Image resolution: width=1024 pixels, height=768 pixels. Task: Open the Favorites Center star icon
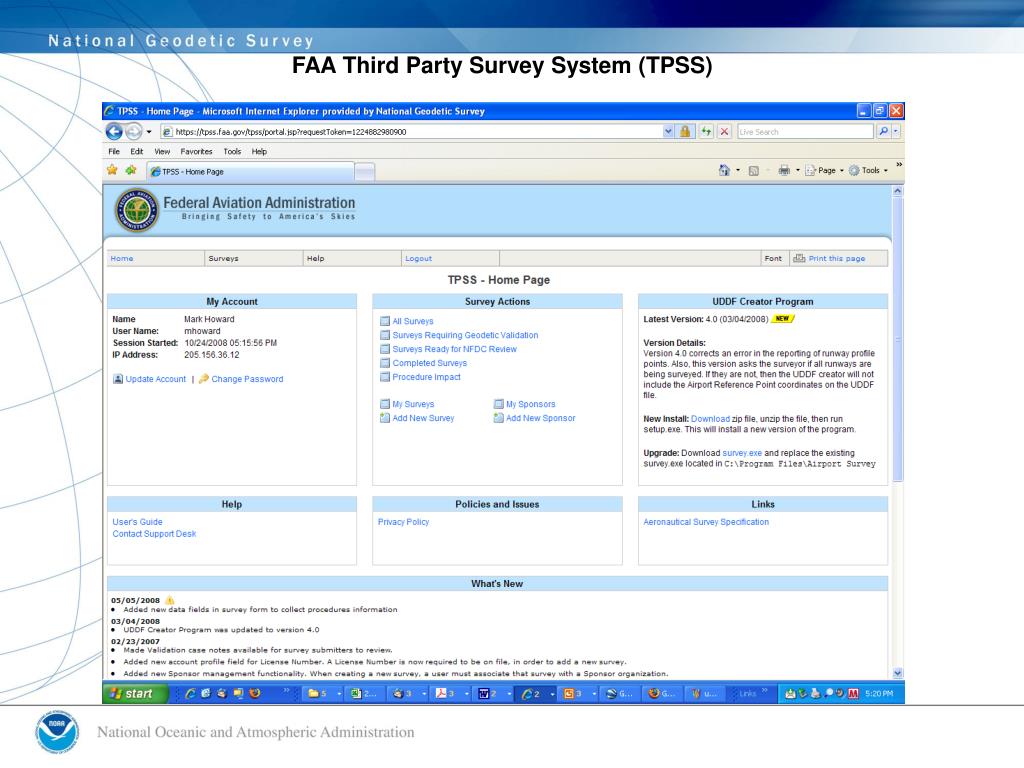(x=112, y=170)
